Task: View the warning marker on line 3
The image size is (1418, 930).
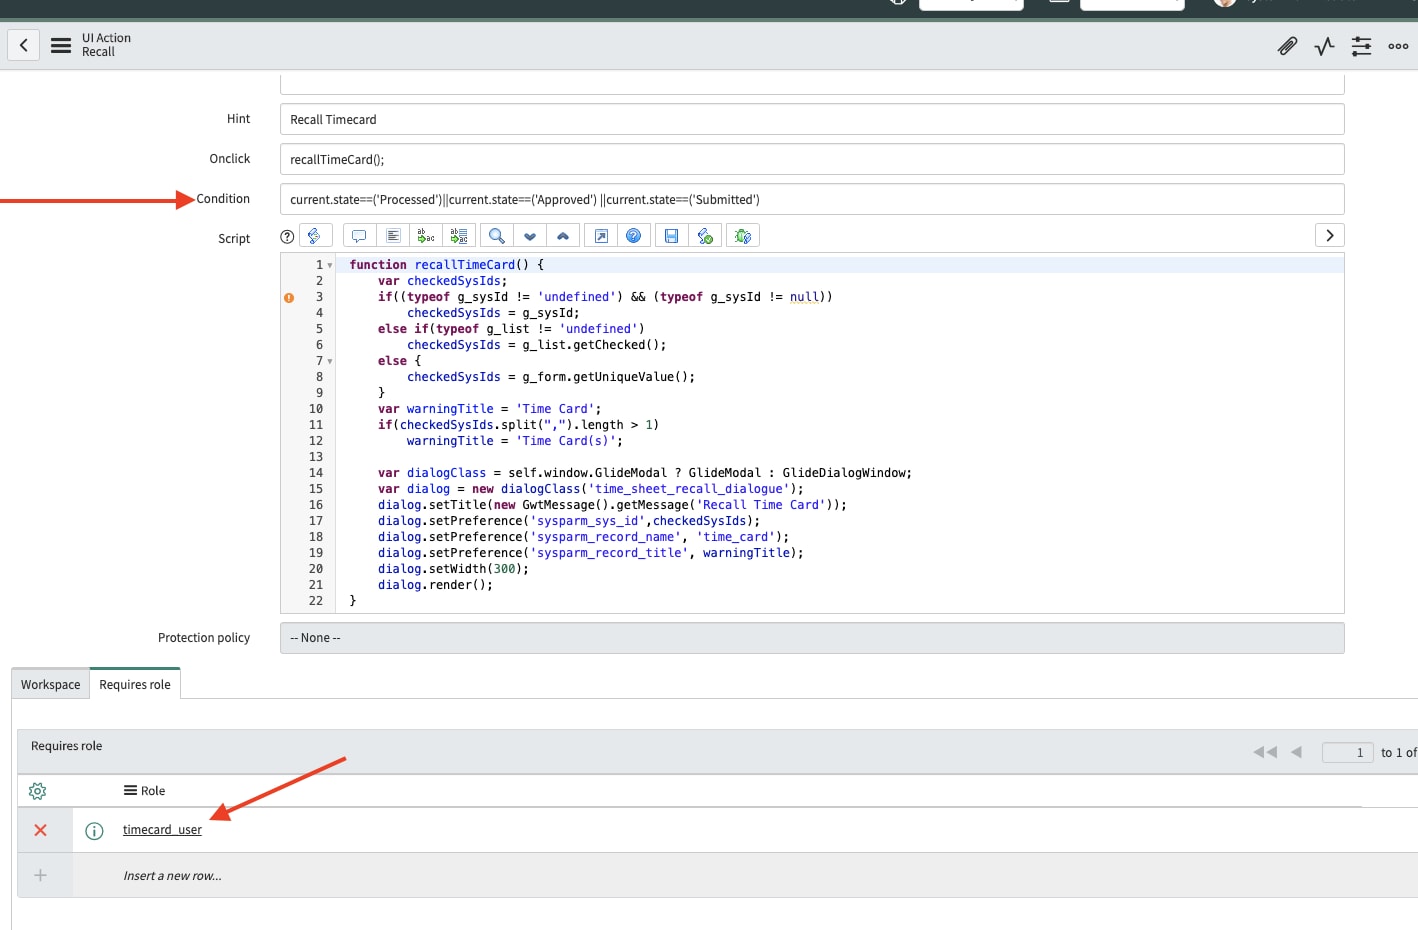Action: pos(289,297)
